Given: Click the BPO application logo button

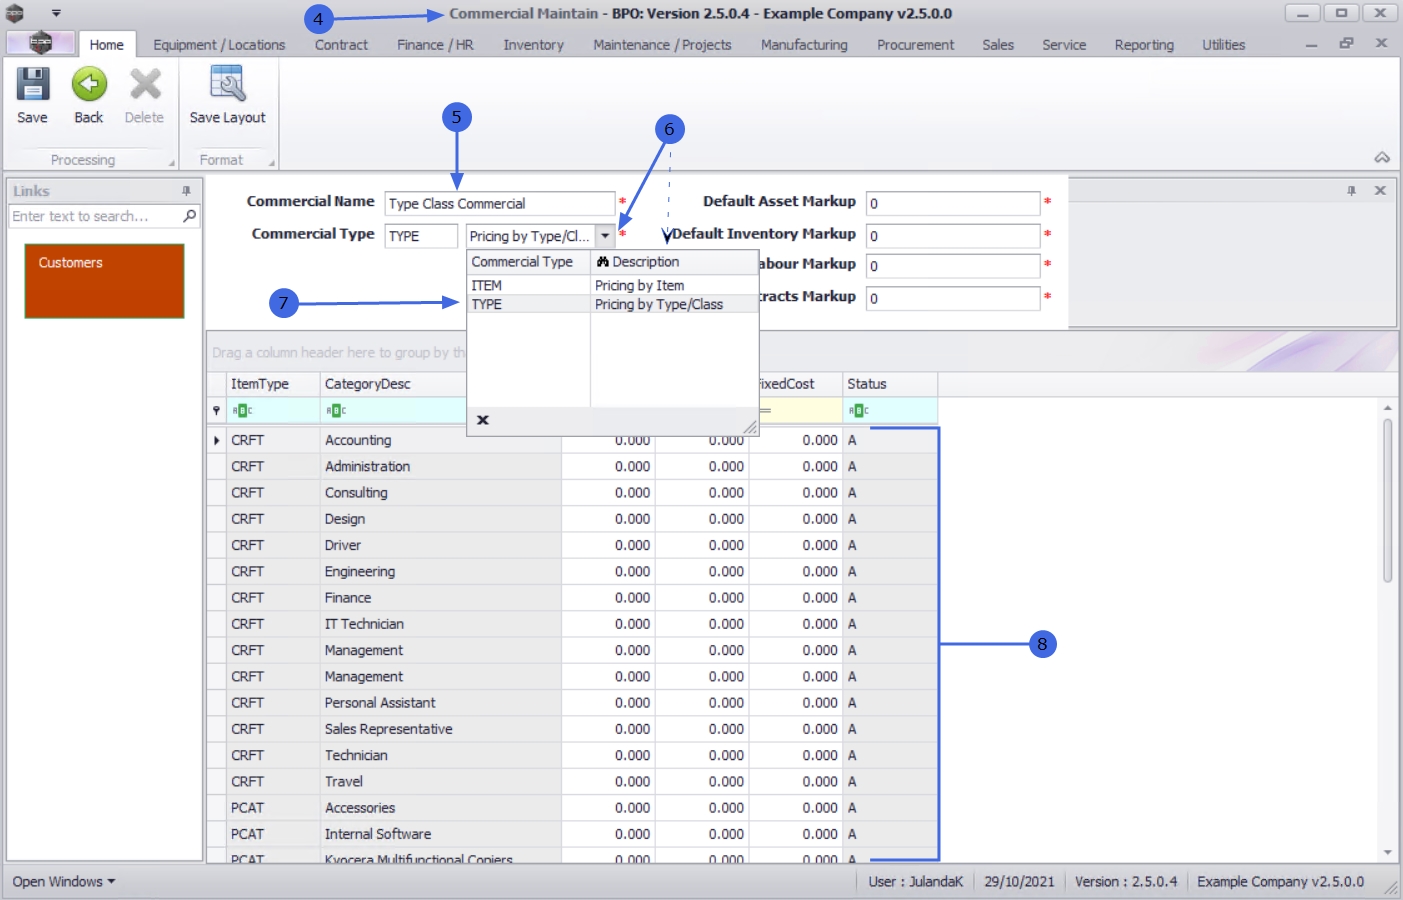Looking at the screenshot, I should coord(40,43).
